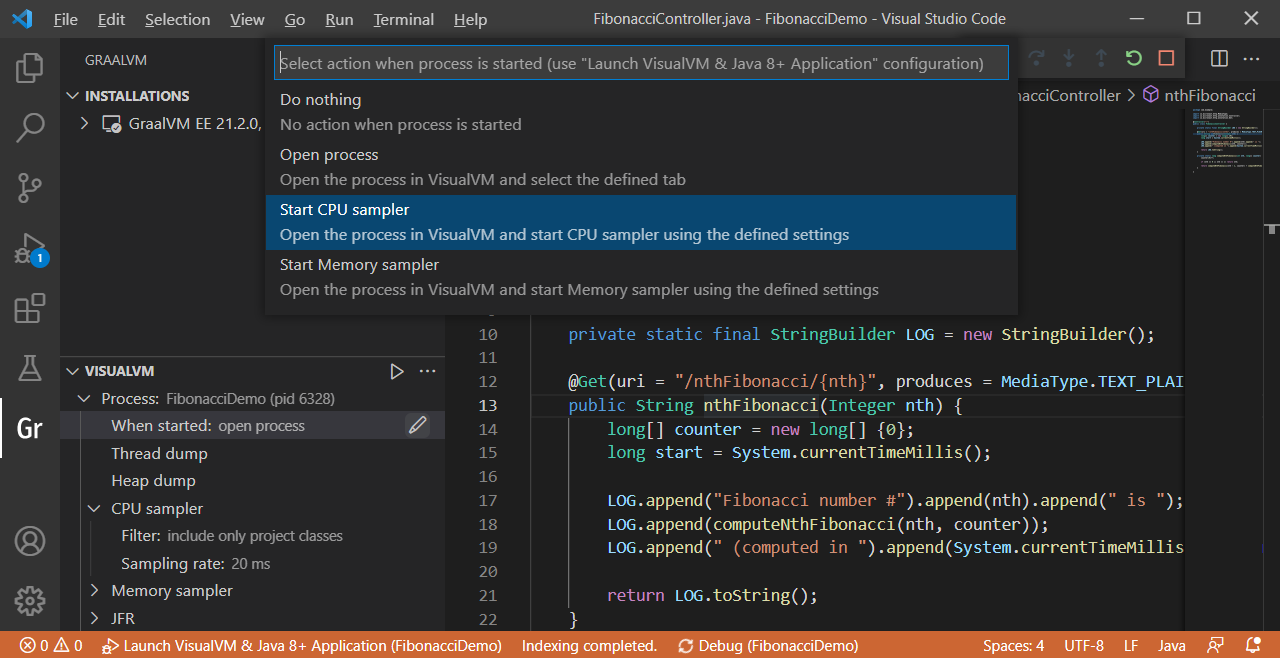Choose the 'Do nothing' action
This screenshot has width=1280, height=658.
pos(641,112)
